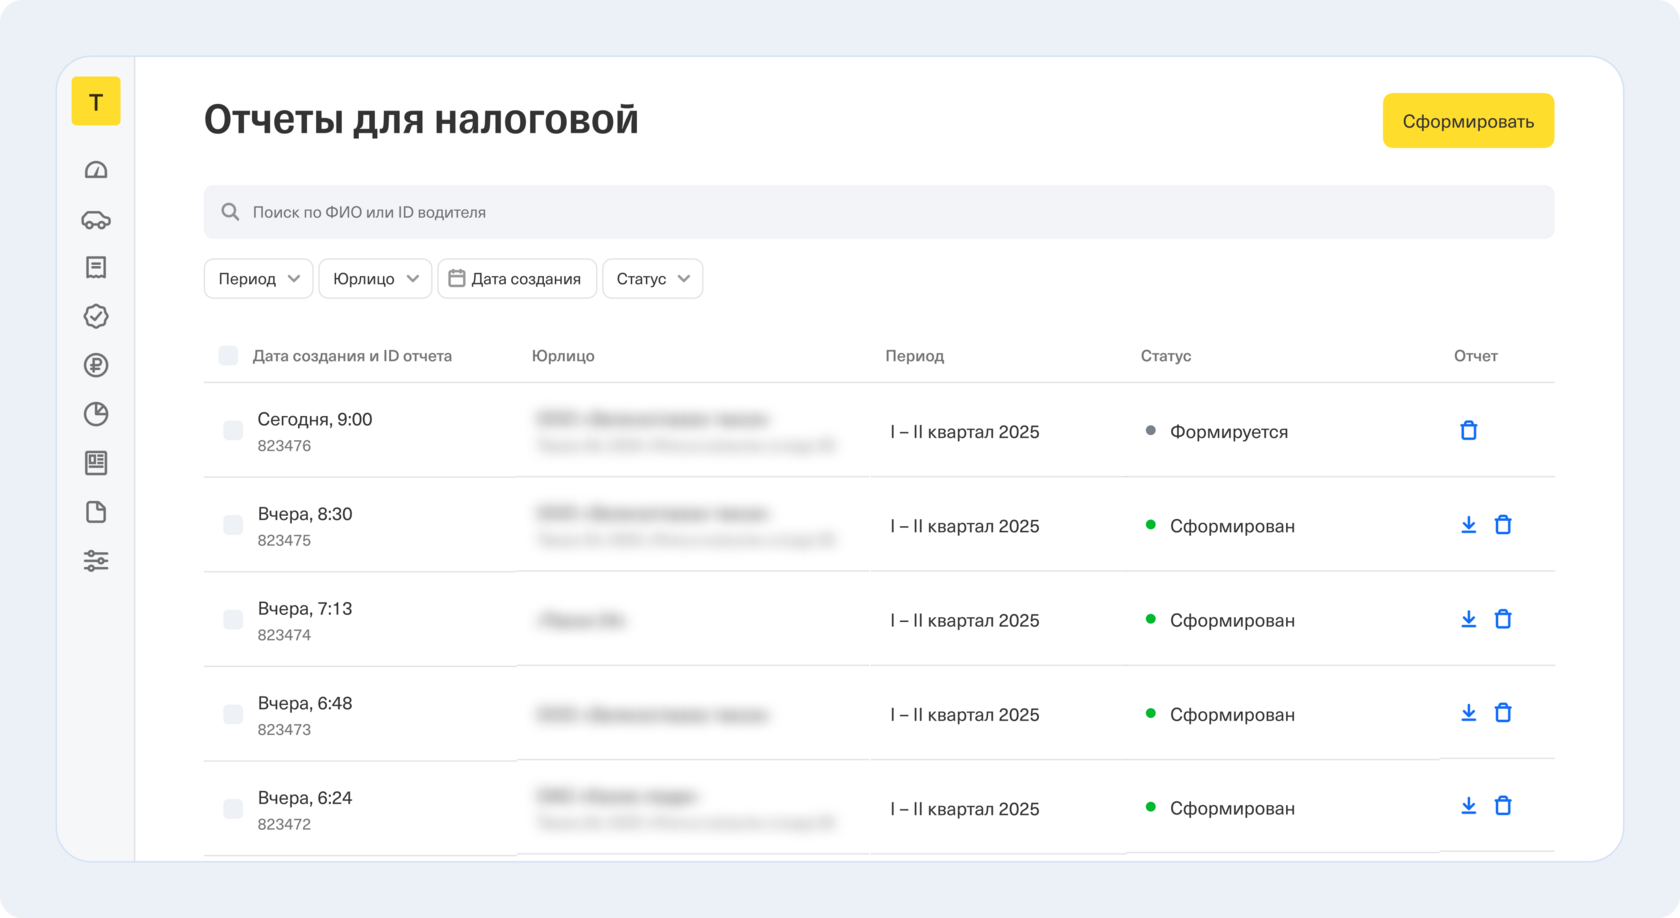
Task: Click the speedometer dashboard sidebar icon
Action: pyautogui.click(x=96, y=170)
